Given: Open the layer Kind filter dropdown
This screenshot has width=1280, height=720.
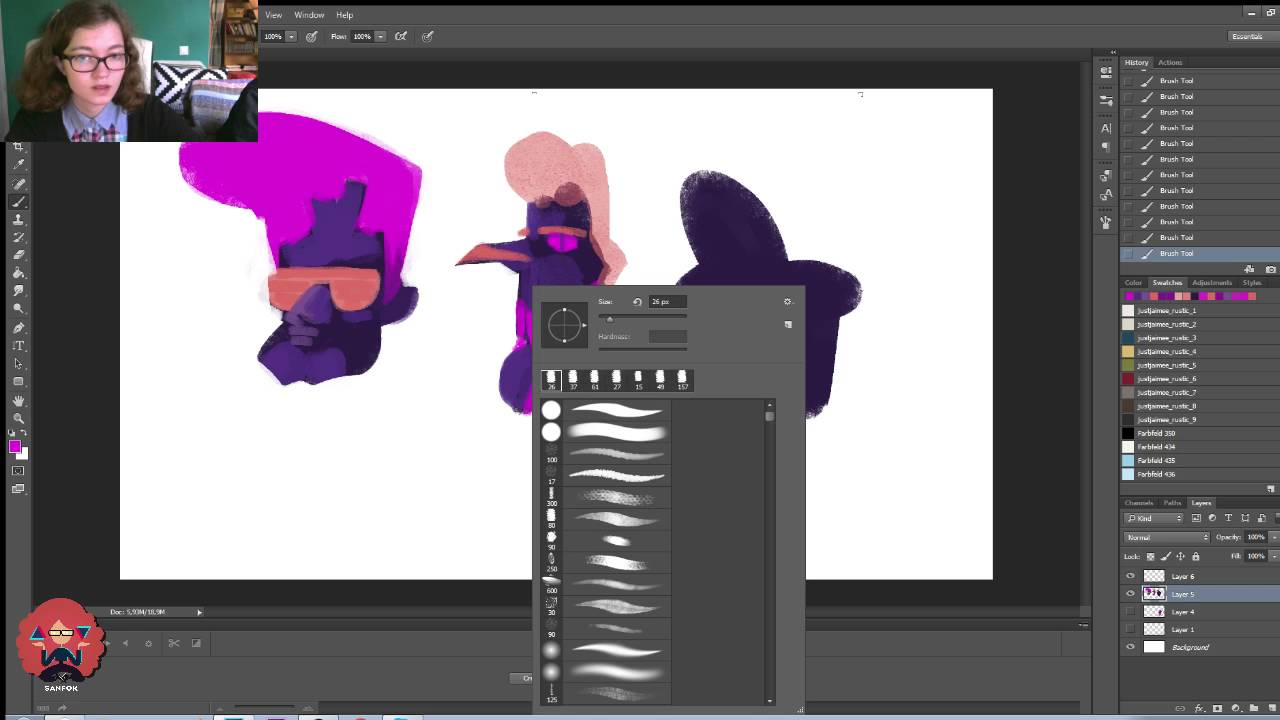Looking at the screenshot, I should pyautogui.click(x=1154, y=518).
